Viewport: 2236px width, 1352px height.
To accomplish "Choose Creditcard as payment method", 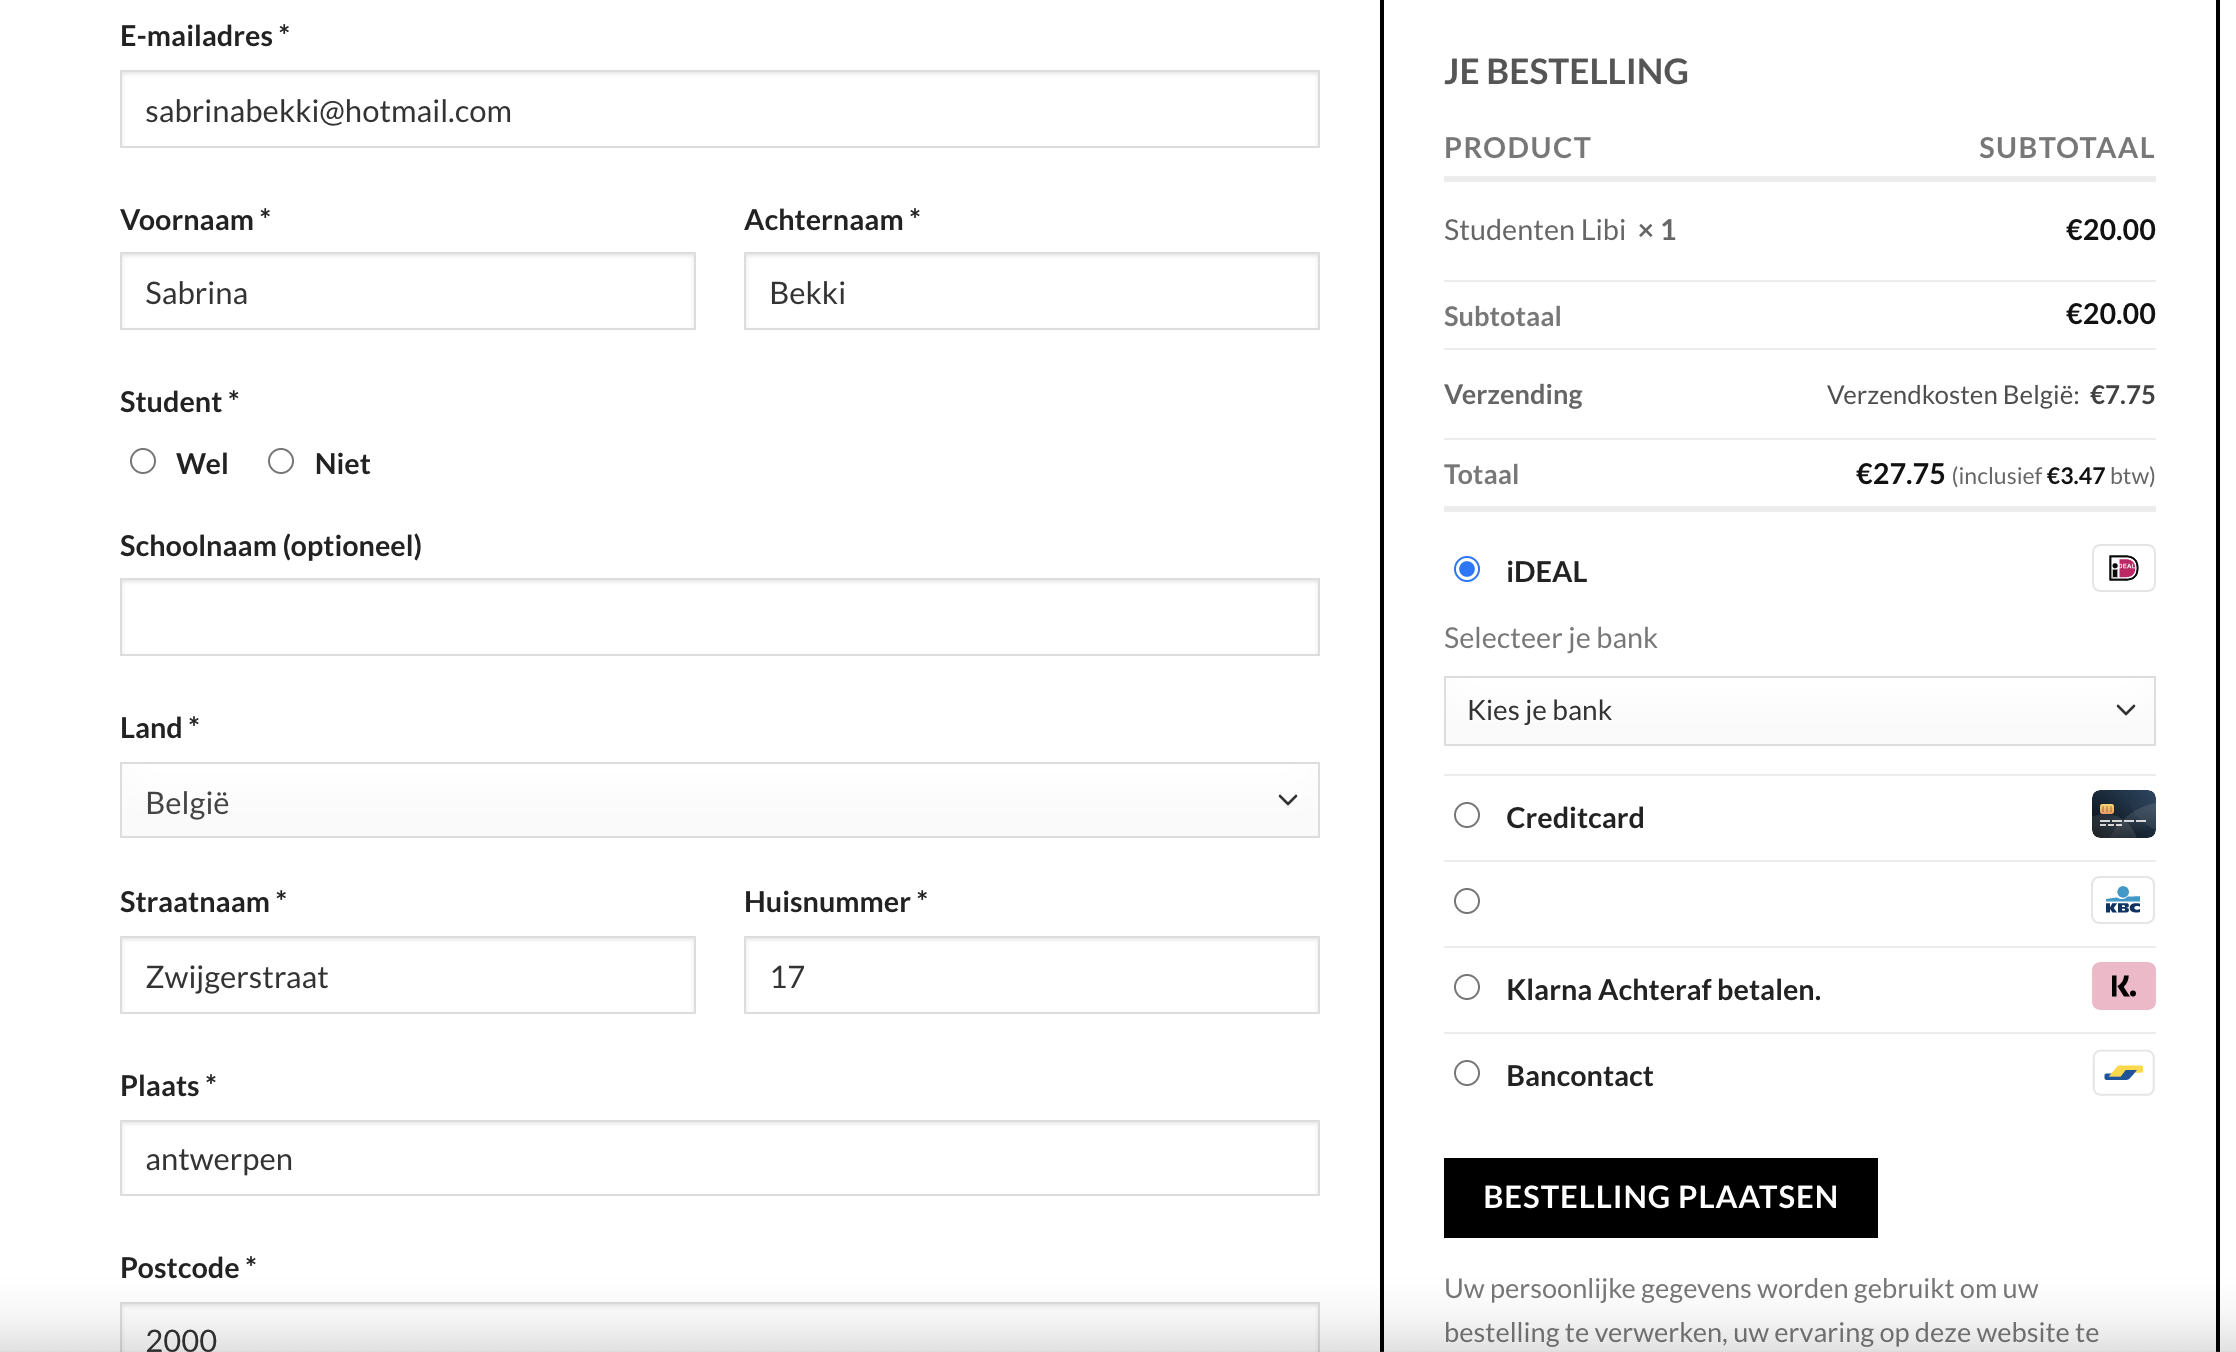I will (1467, 815).
